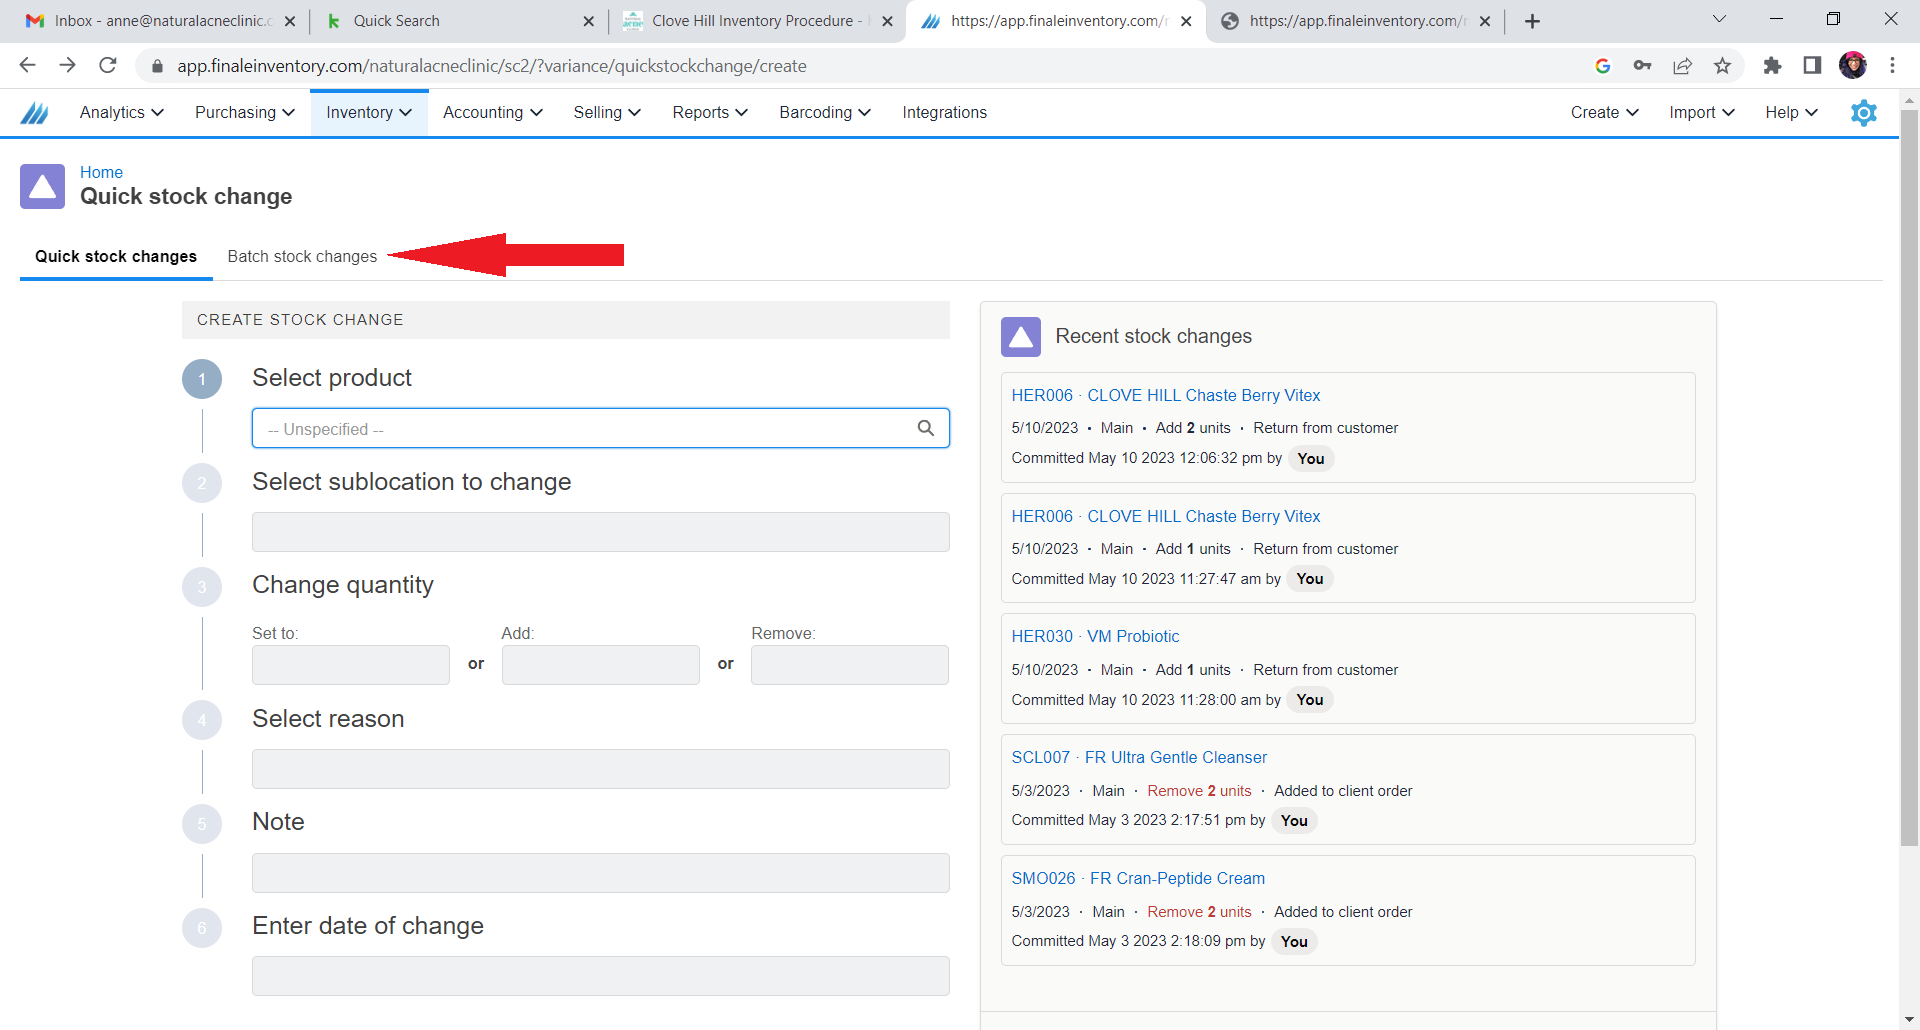Open the Integrations menu item
The height and width of the screenshot is (1030, 1920).
944,113
